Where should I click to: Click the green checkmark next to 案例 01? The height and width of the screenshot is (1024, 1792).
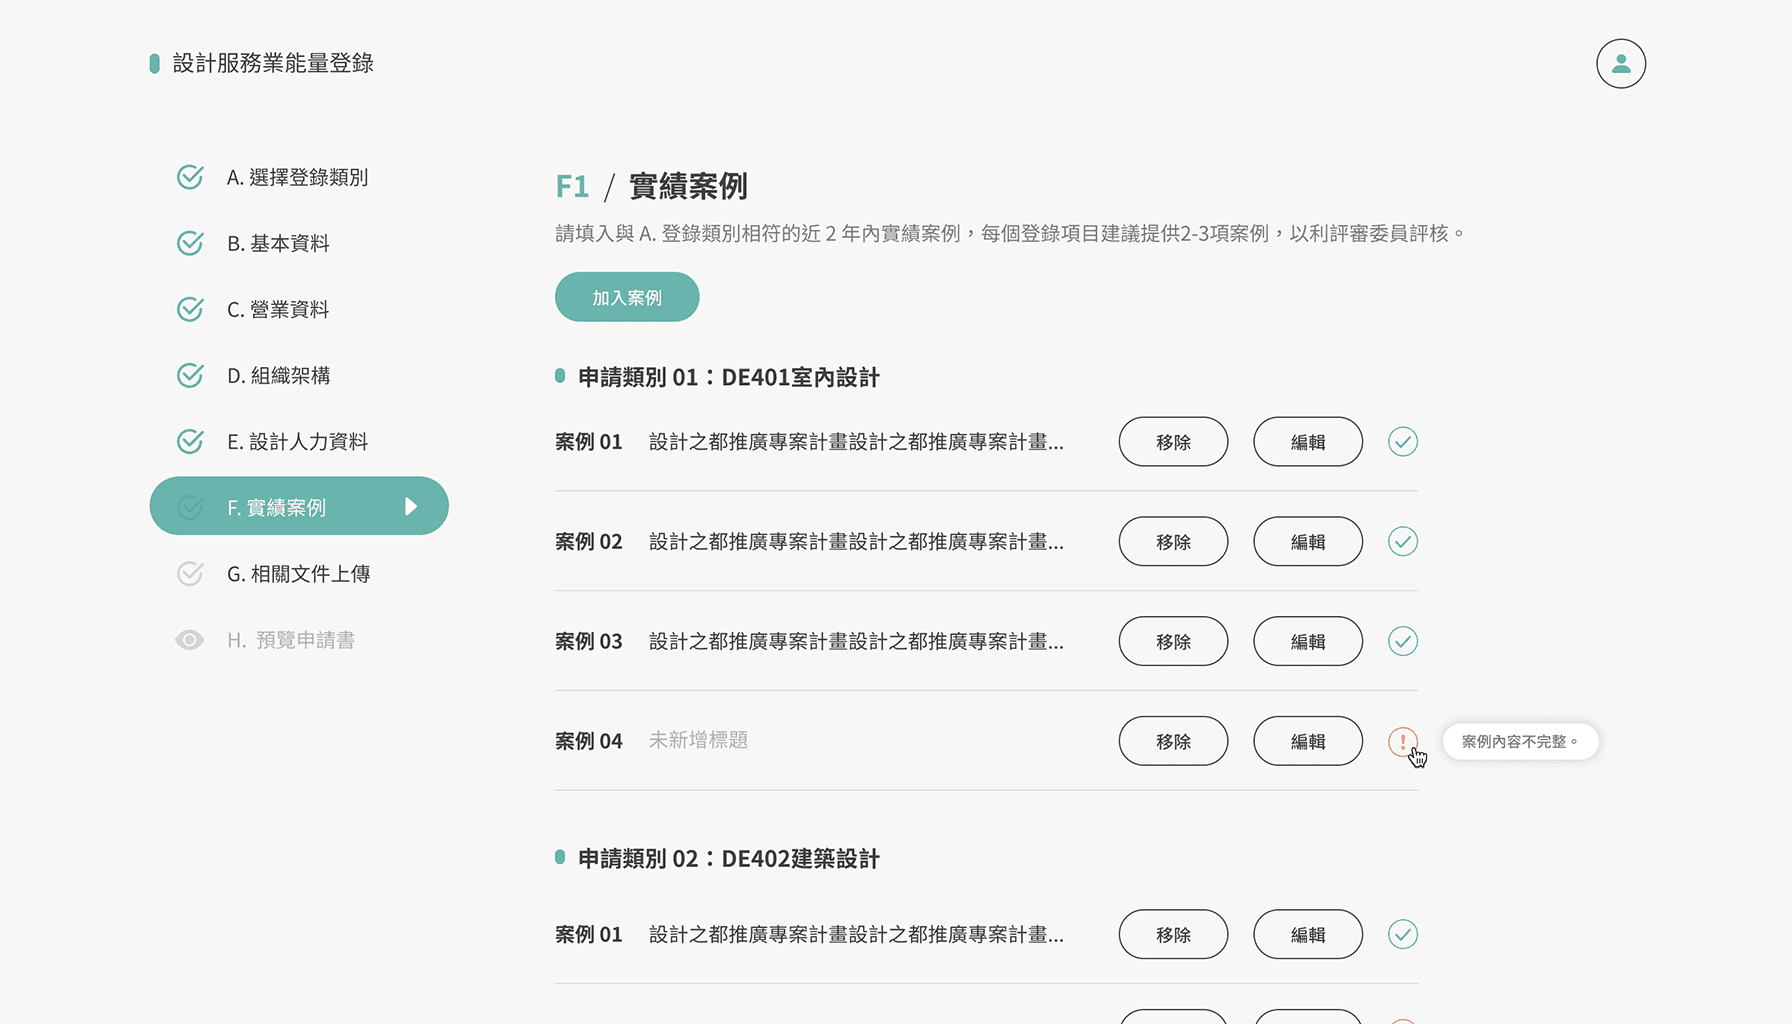[1403, 441]
